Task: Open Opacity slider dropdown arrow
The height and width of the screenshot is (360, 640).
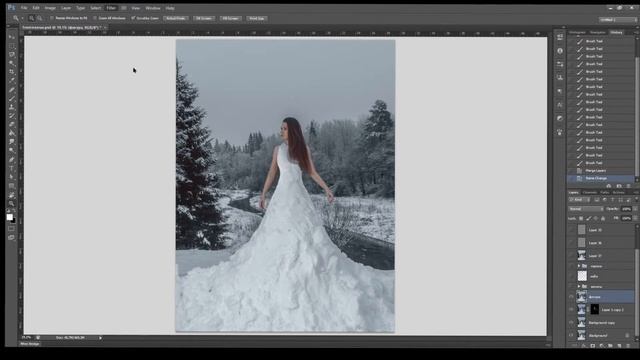Action: 635,209
